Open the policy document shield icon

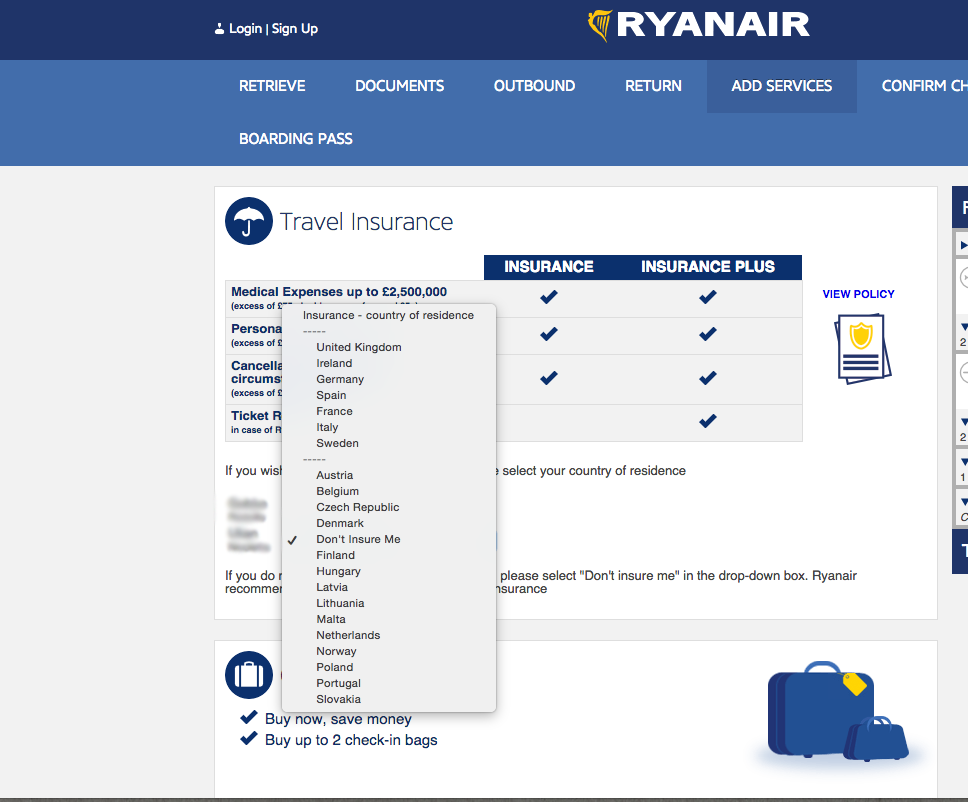pos(860,347)
